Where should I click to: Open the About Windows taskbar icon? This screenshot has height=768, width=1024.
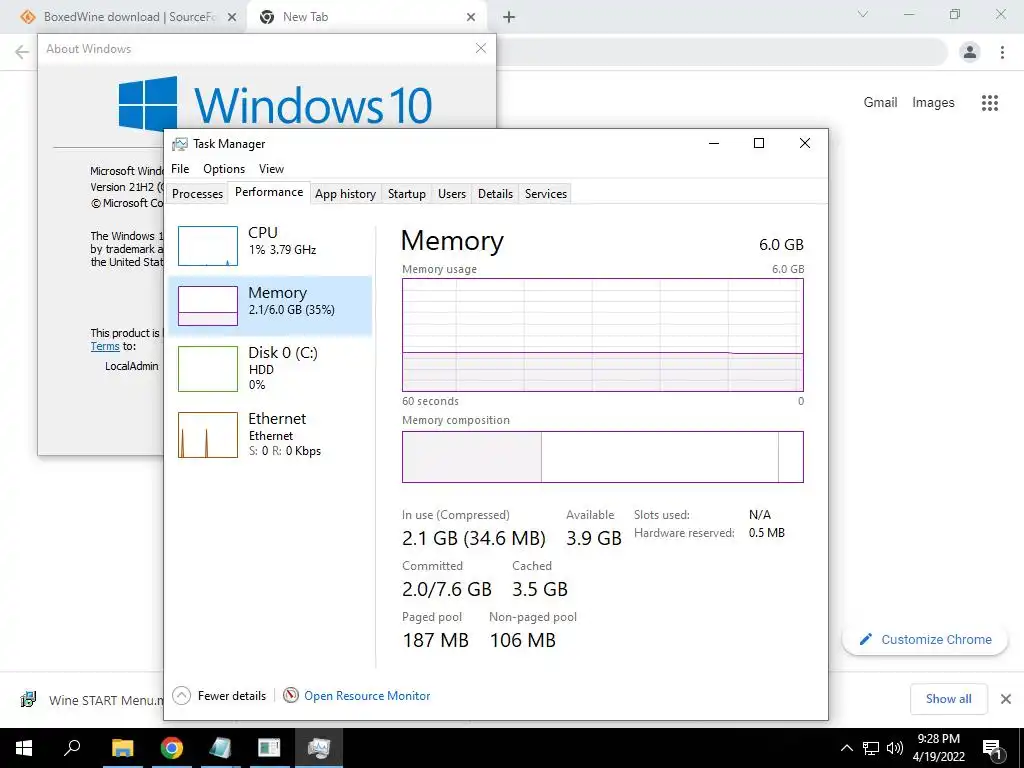(x=269, y=748)
